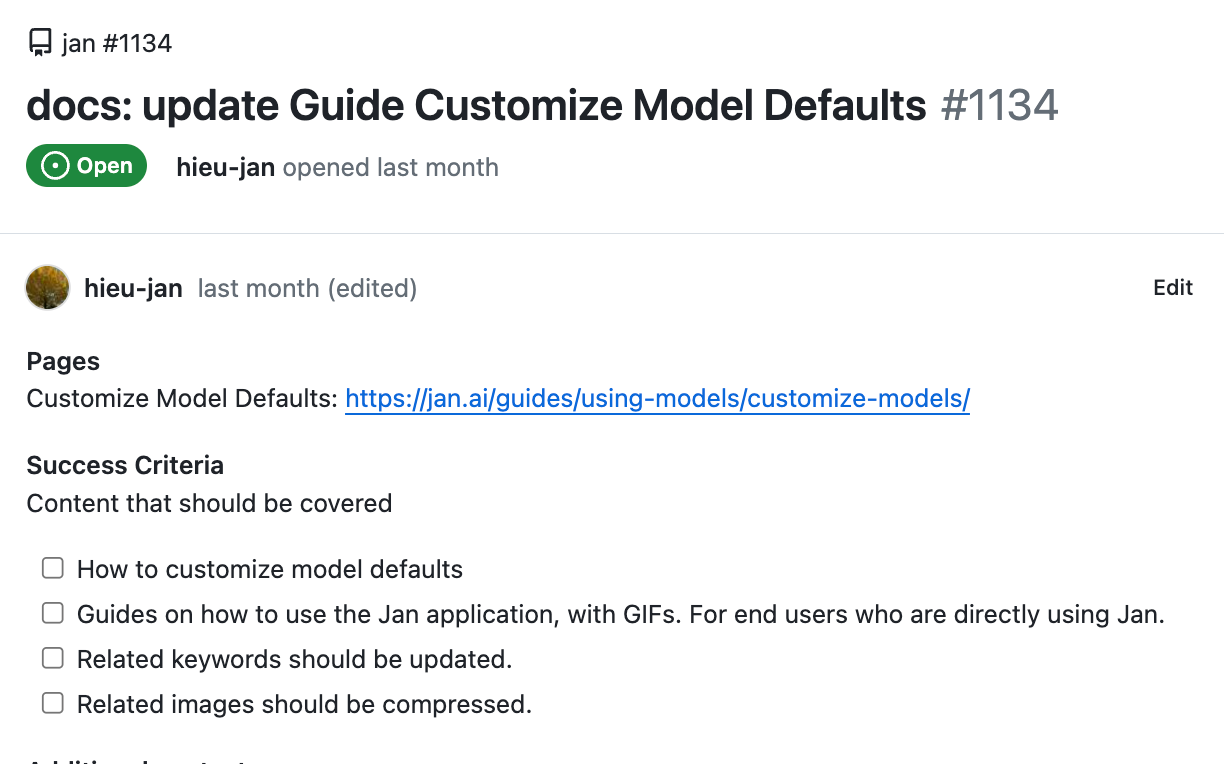This screenshot has width=1224, height=764.
Task: Open the jan #1134 breadcrumb link
Action: pyautogui.click(x=116, y=43)
